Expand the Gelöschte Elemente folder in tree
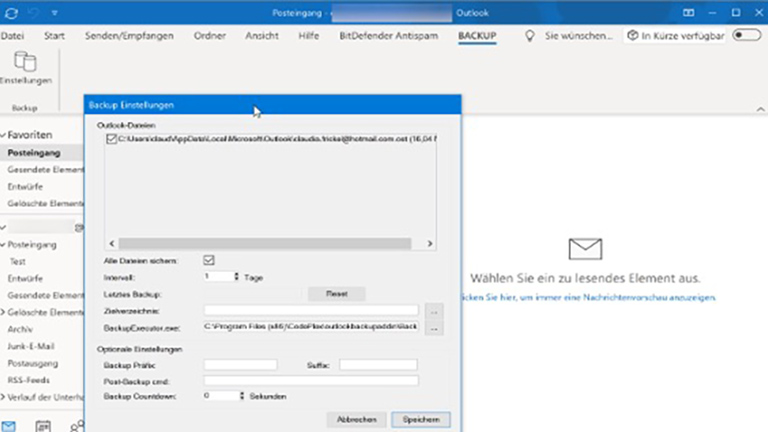The height and width of the screenshot is (432, 768). point(4,312)
